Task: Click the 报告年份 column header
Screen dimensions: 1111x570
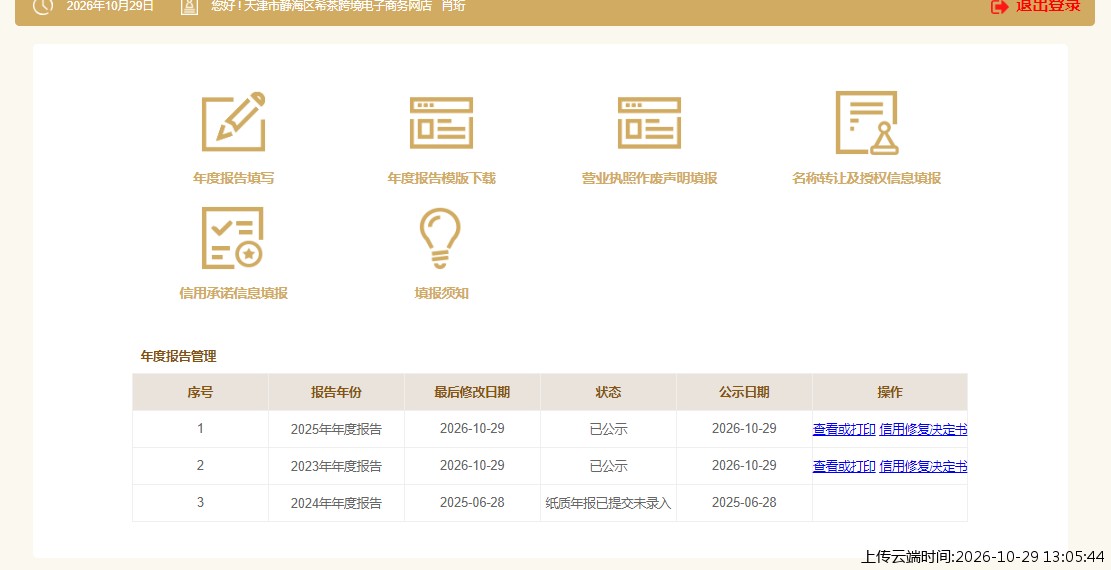Action: (337, 392)
